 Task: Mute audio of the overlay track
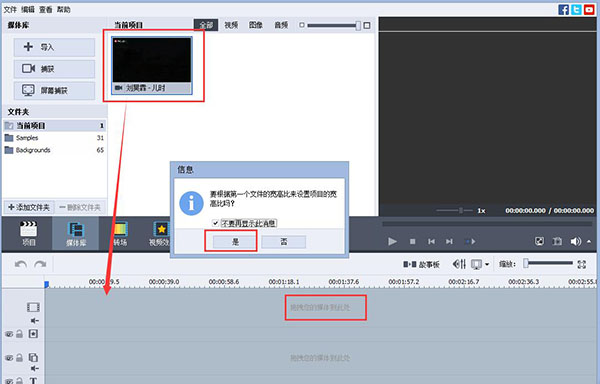pos(34,368)
